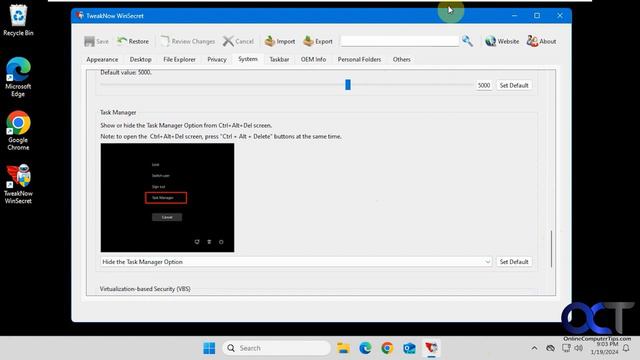The height and width of the screenshot is (360, 640).
Task: Click the Save toolbar button
Action: (96, 41)
